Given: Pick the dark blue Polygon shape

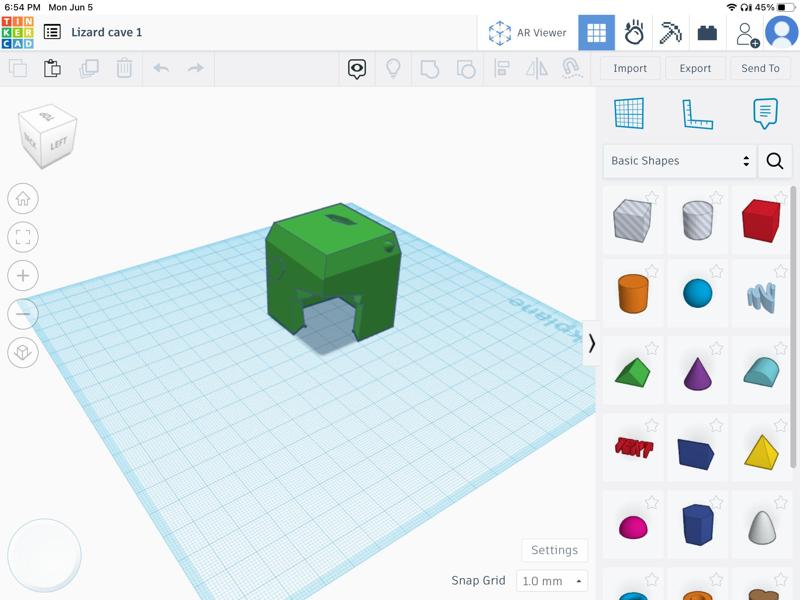Looking at the screenshot, I should coord(697,525).
